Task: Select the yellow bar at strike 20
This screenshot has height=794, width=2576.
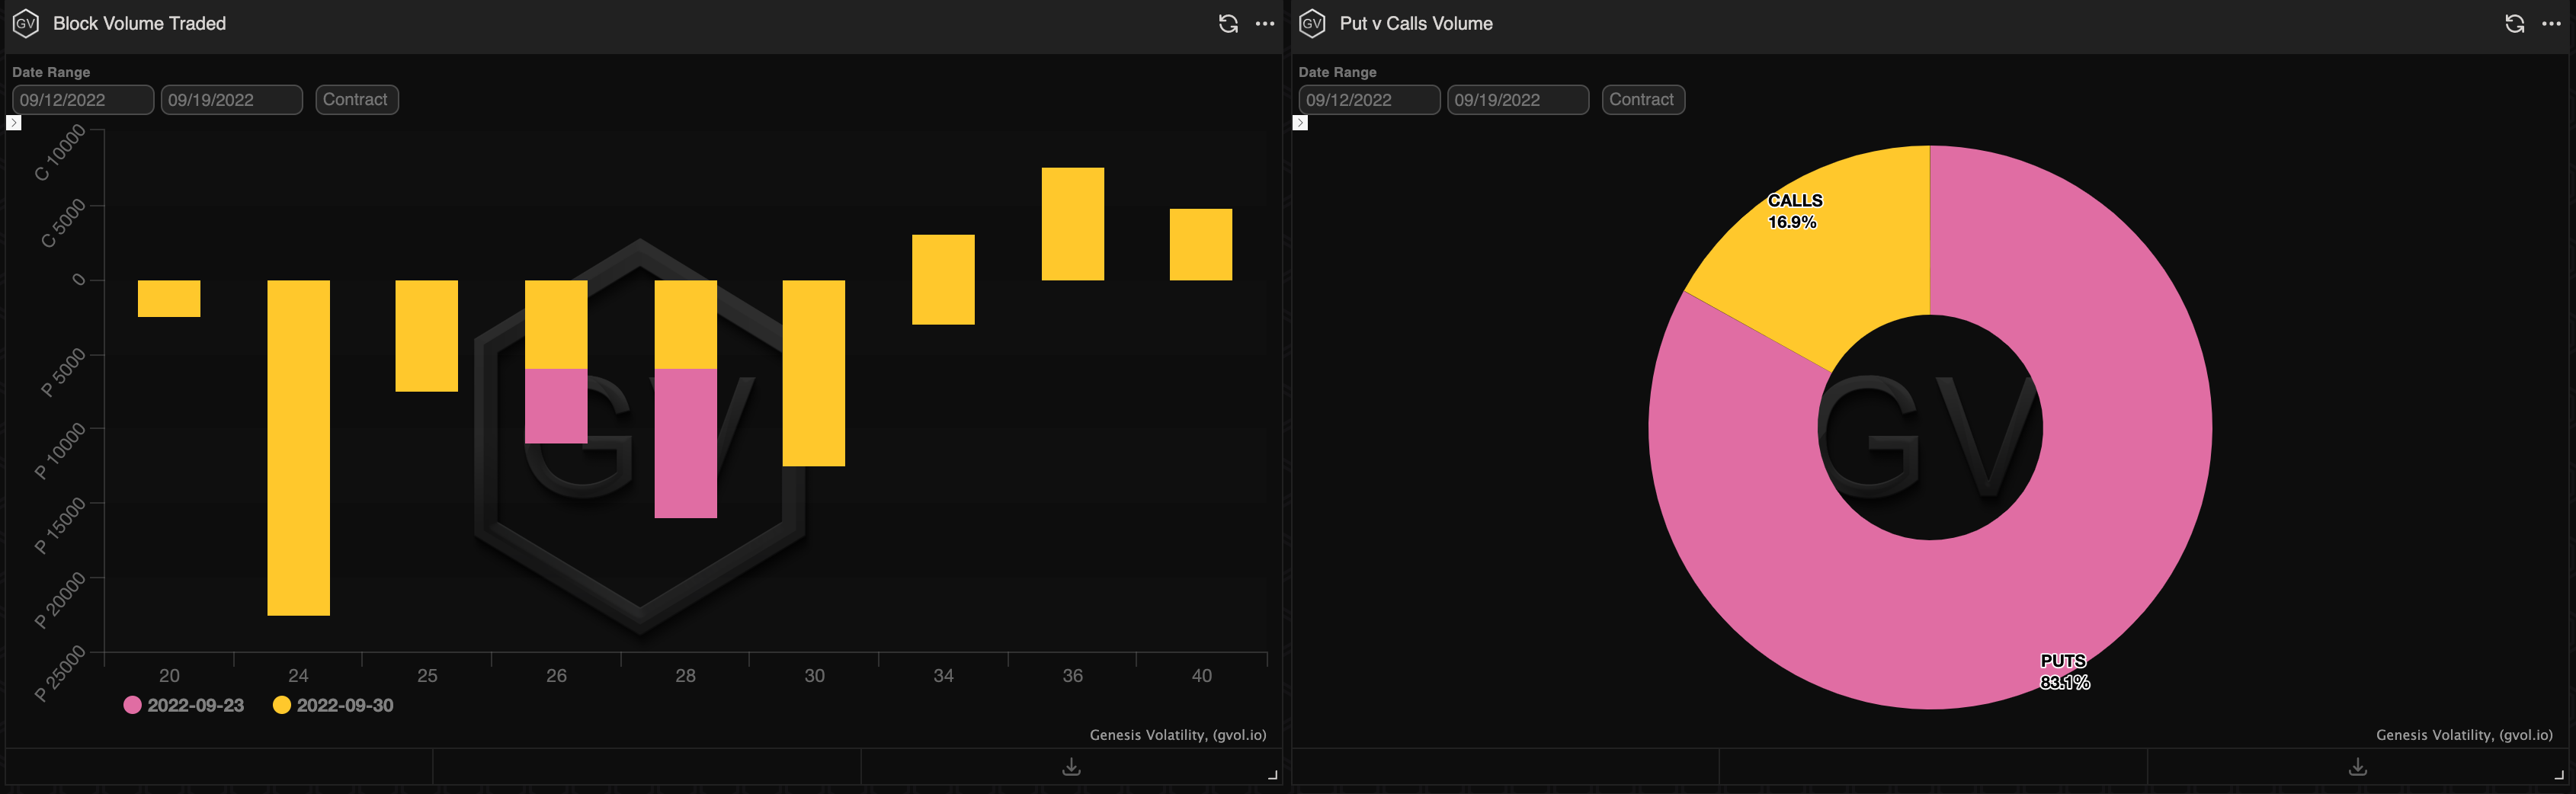Action: click(169, 298)
